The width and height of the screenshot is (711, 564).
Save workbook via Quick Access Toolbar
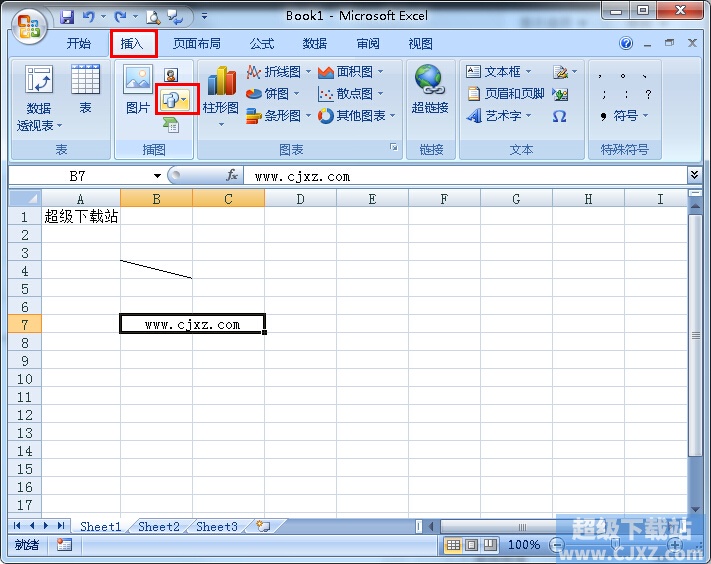click(x=67, y=17)
